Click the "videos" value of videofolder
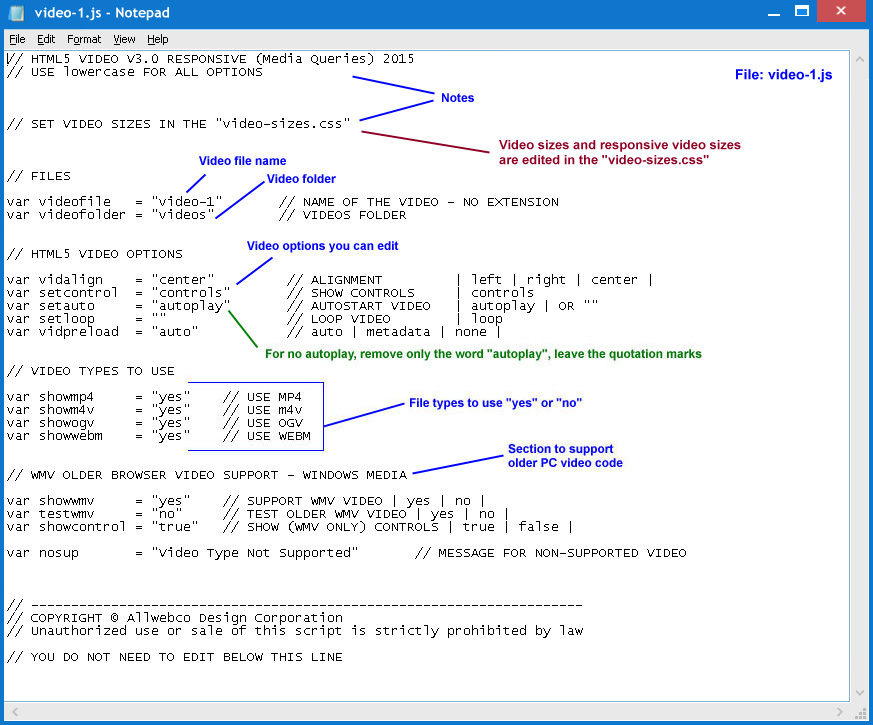The image size is (873, 725). coord(183,215)
